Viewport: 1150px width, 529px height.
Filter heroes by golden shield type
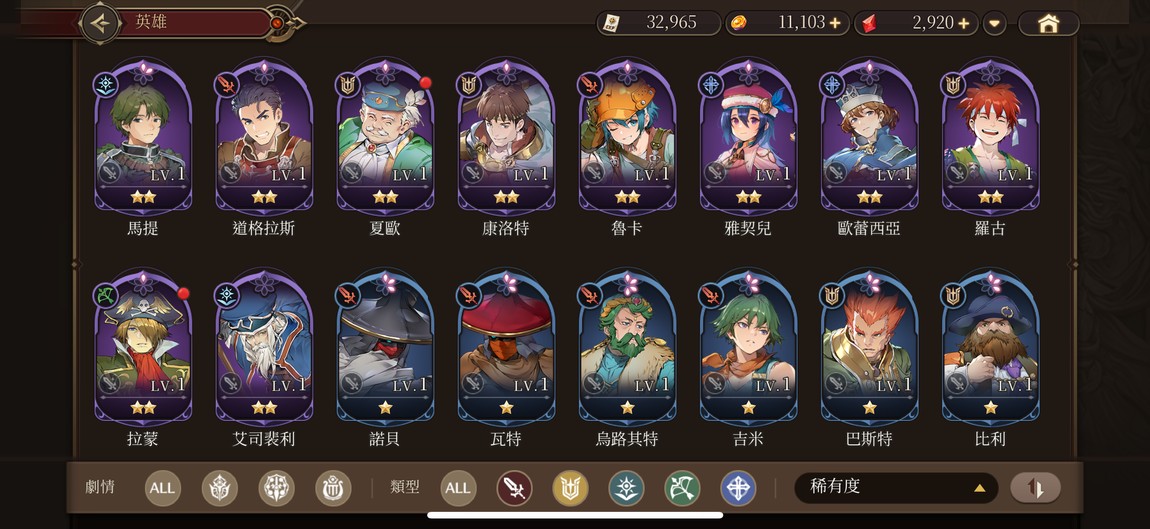[571, 489]
